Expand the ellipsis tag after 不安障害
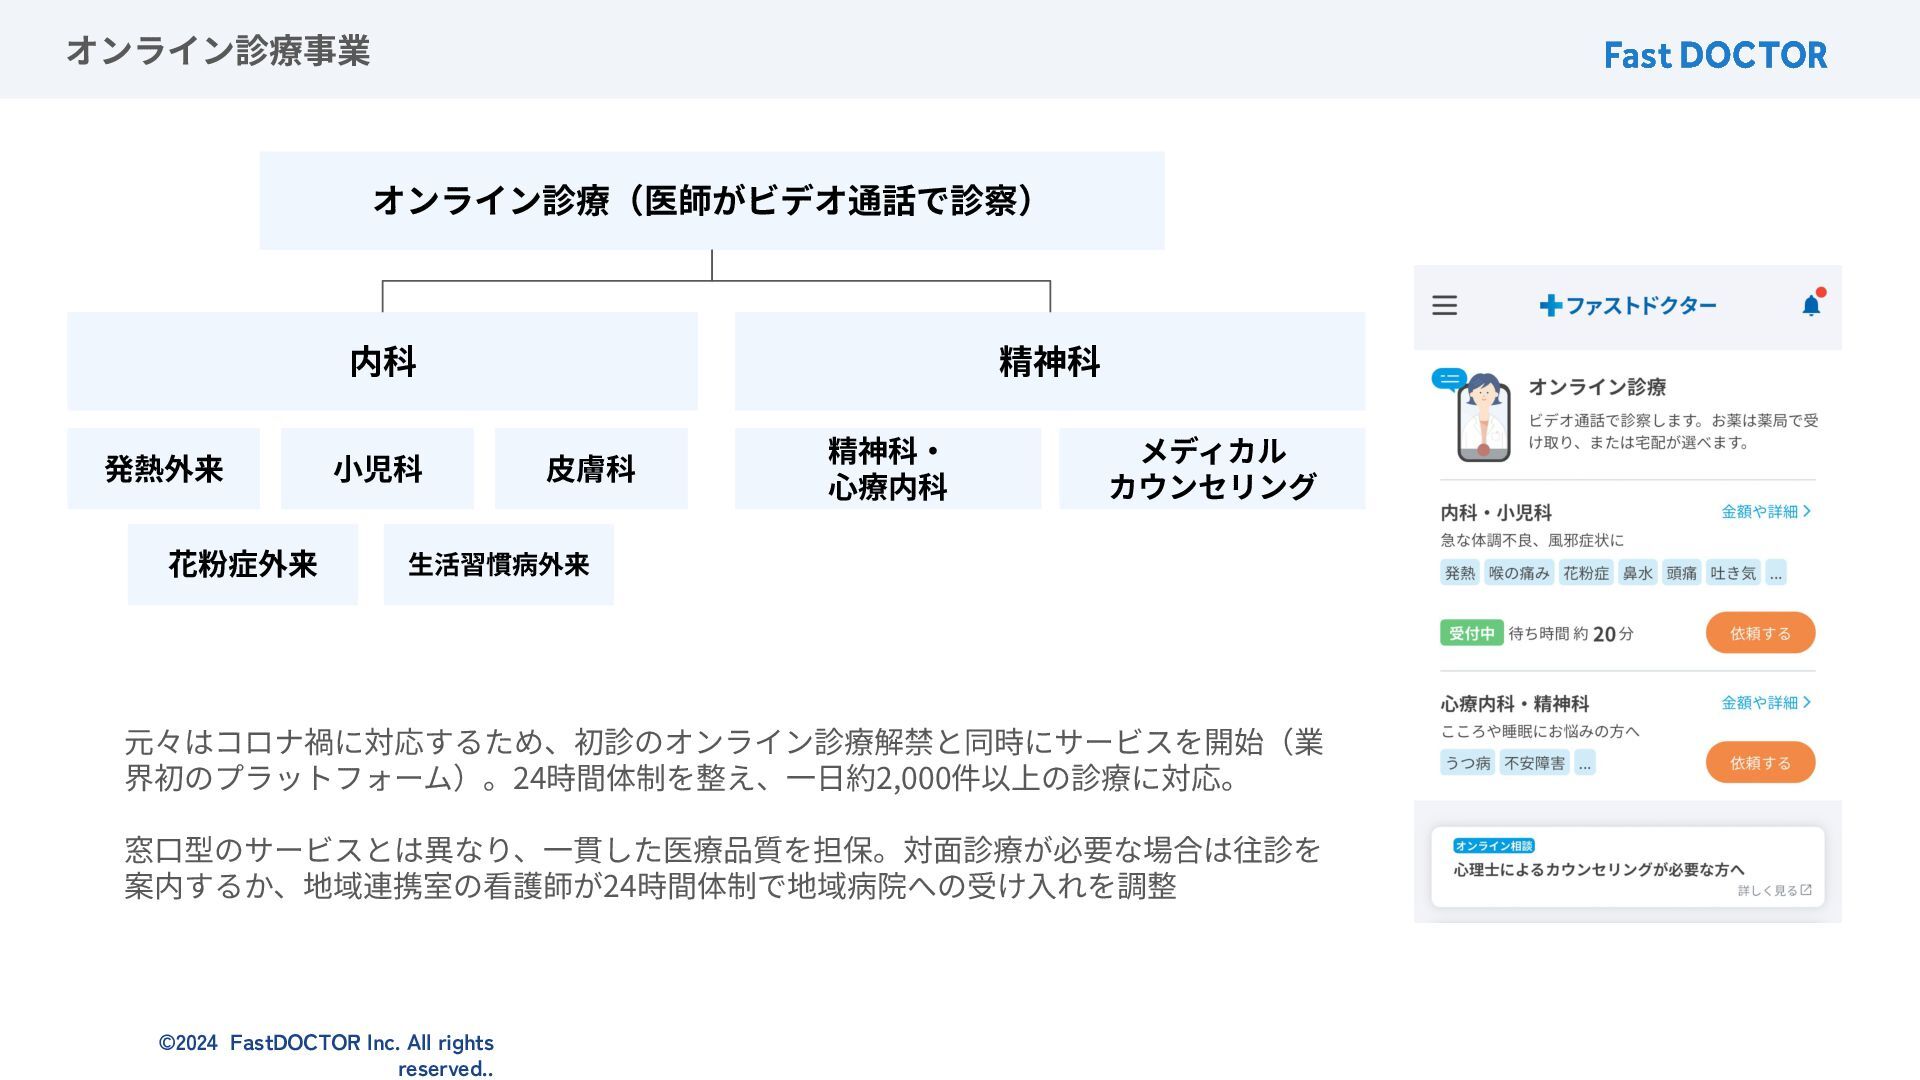 coord(1584,763)
